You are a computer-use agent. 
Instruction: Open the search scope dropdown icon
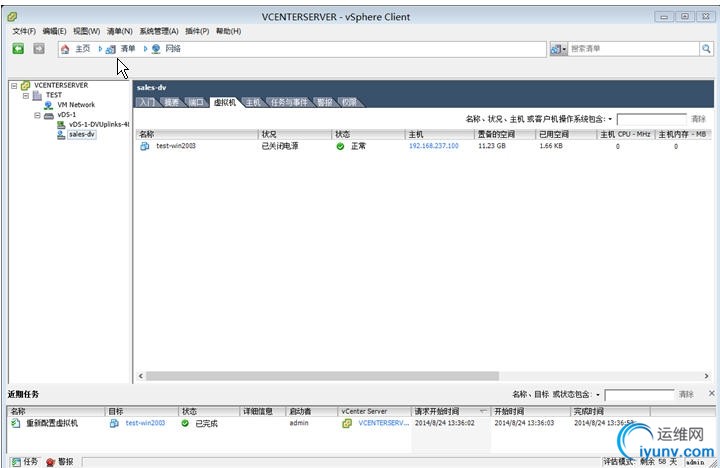click(x=558, y=49)
